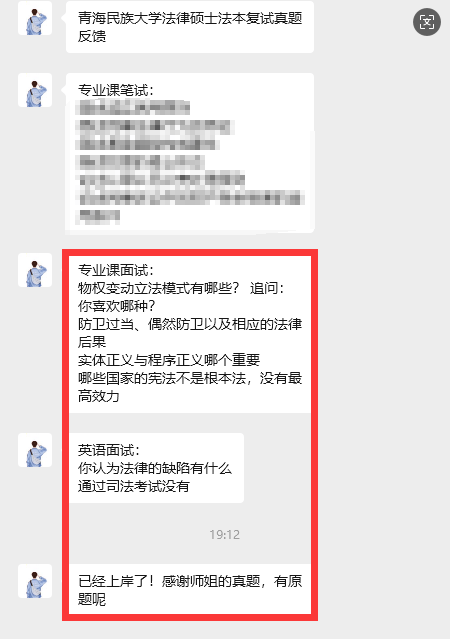Click the 通过司法考试没有 line
Screen dimensions: 450x639
point(134,486)
